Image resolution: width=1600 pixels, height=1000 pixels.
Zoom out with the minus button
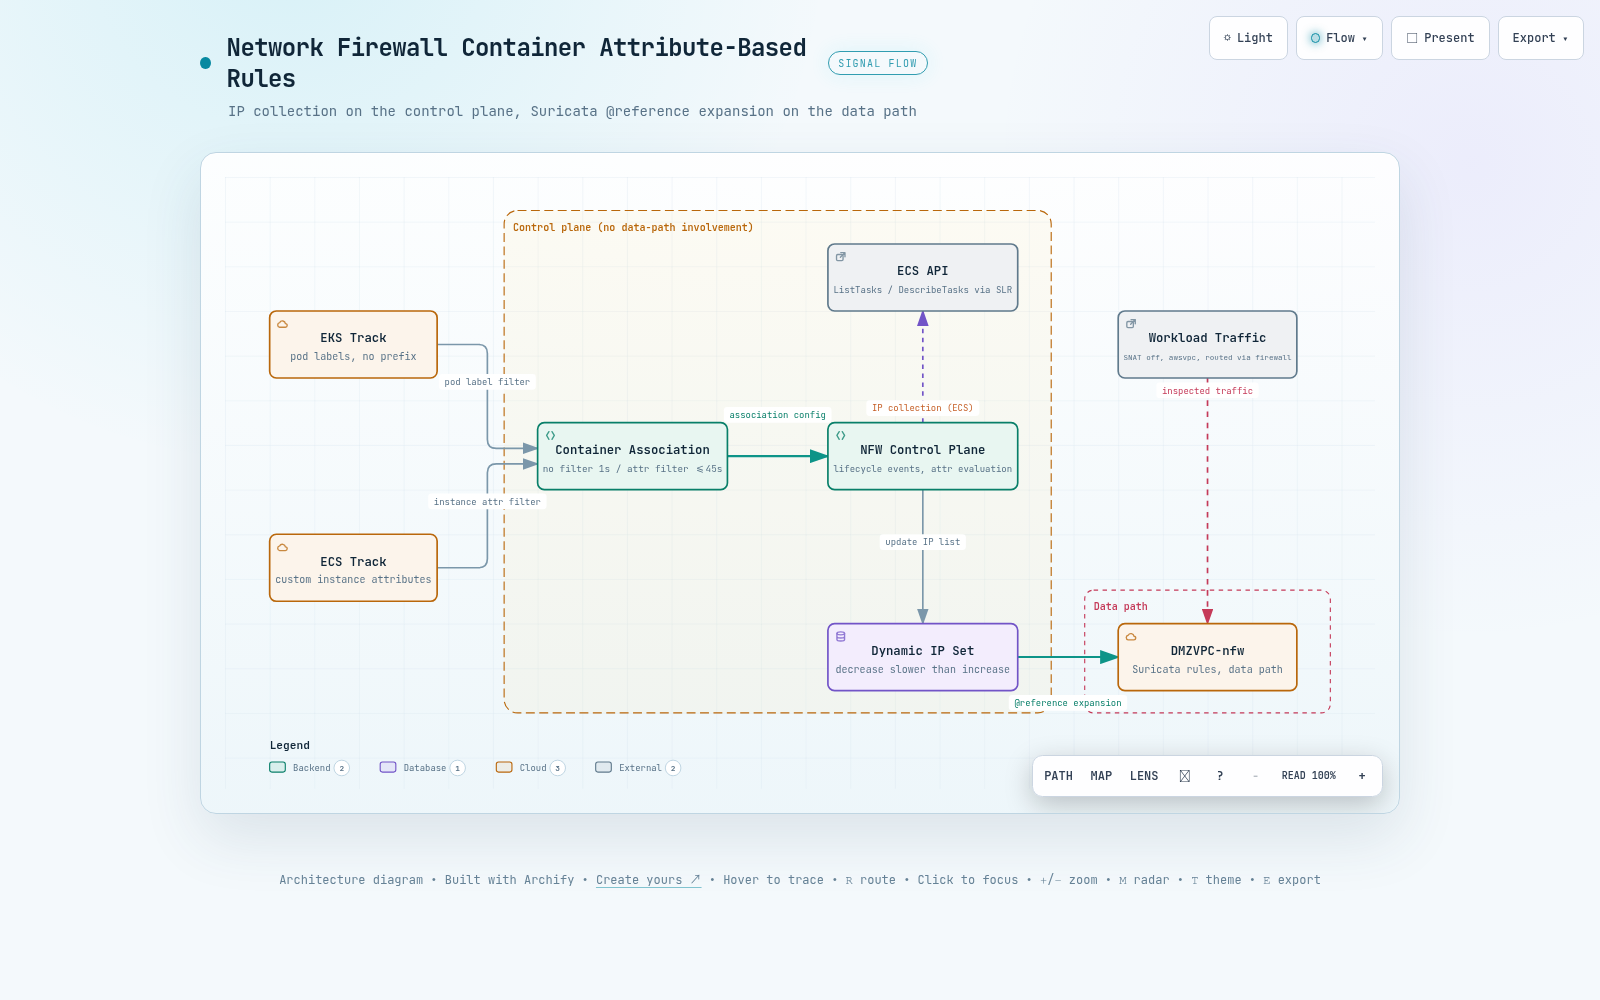(1256, 776)
